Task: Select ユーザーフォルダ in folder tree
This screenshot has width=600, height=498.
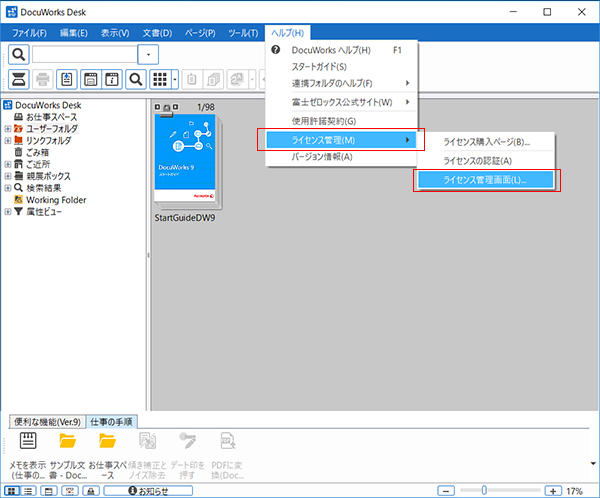Action: tap(52, 129)
